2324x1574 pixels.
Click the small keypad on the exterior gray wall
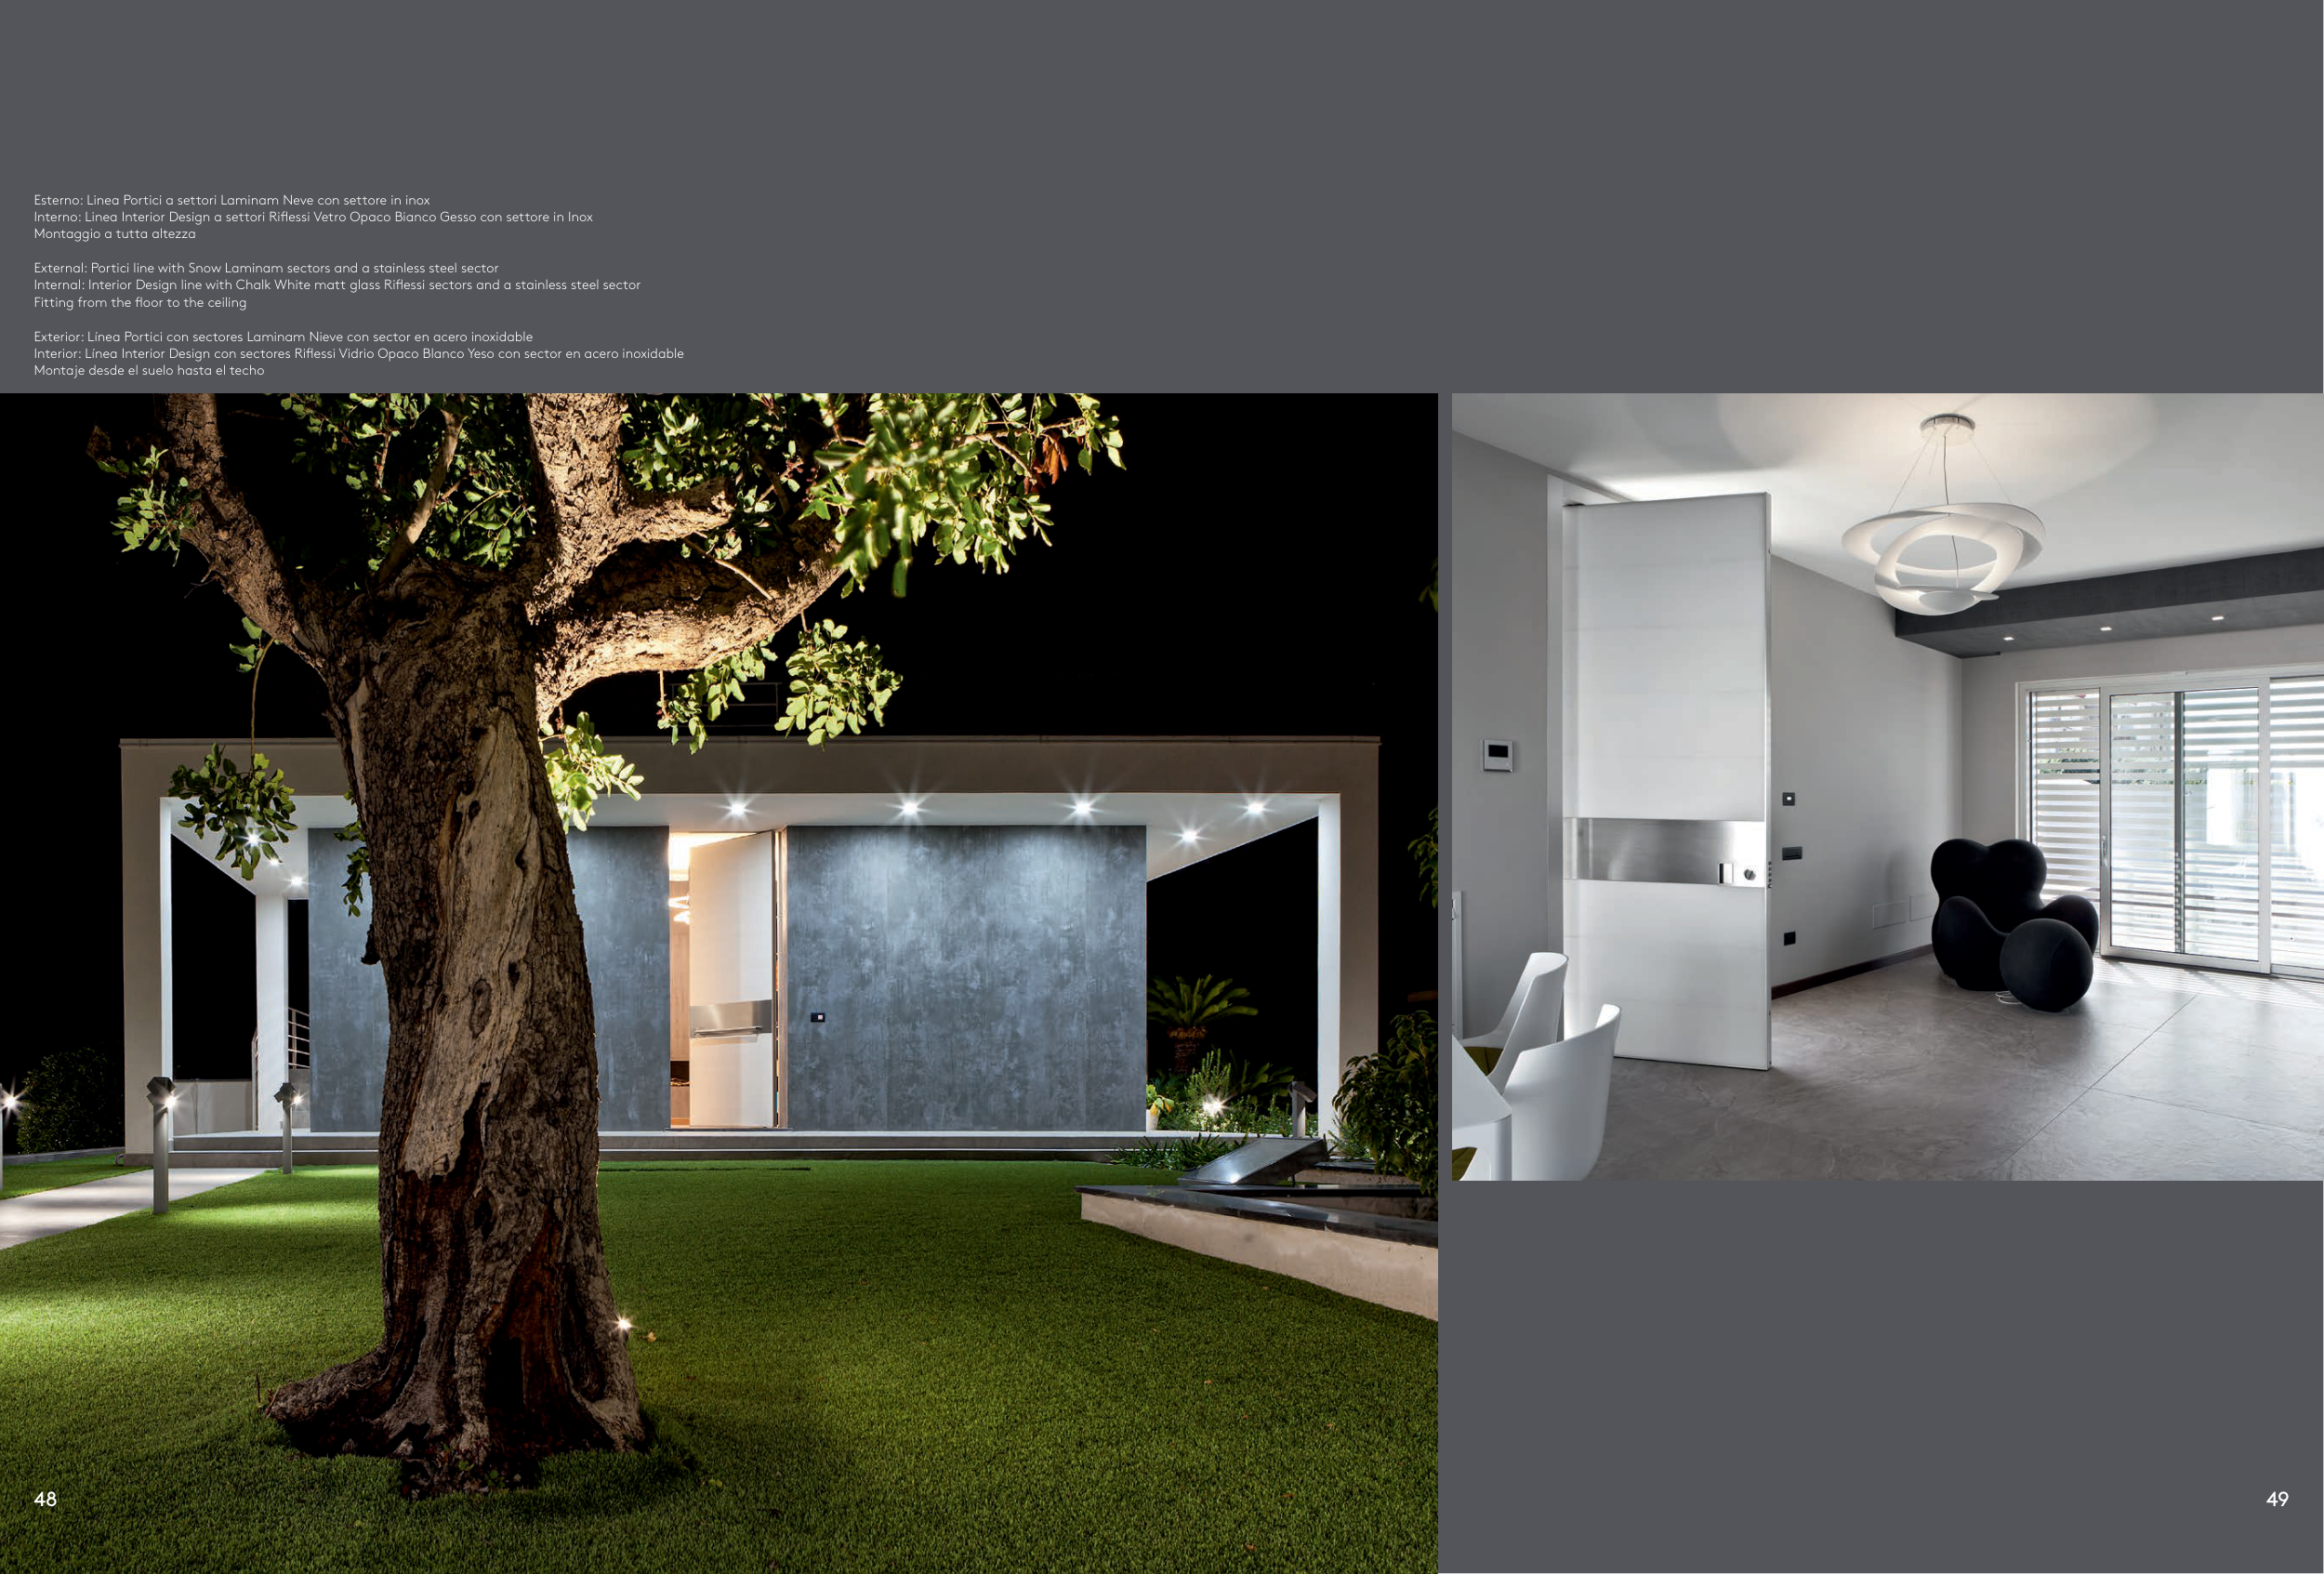pos(818,1017)
